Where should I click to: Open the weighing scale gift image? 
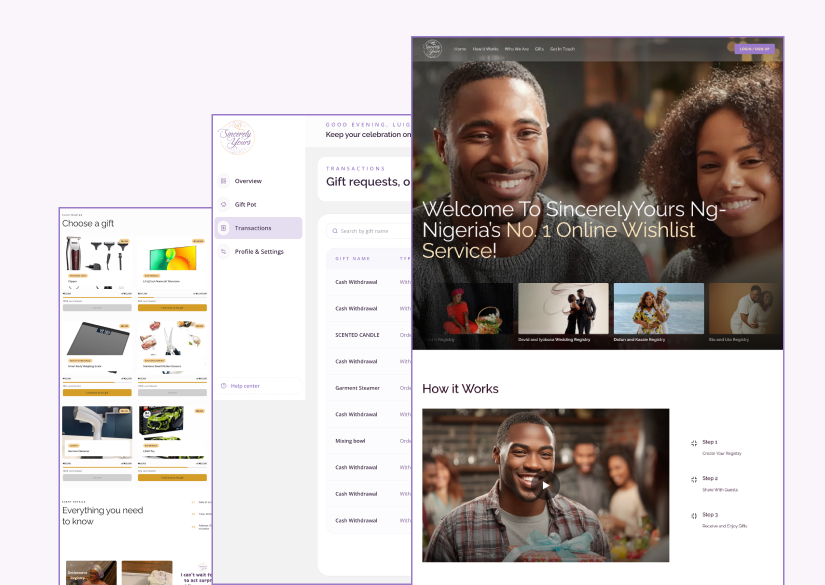coord(97,339)
